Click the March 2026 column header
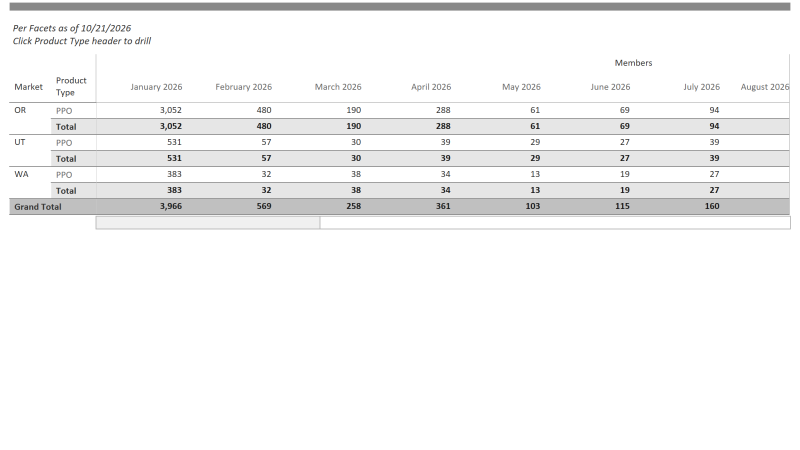 (x=338, y=87)
